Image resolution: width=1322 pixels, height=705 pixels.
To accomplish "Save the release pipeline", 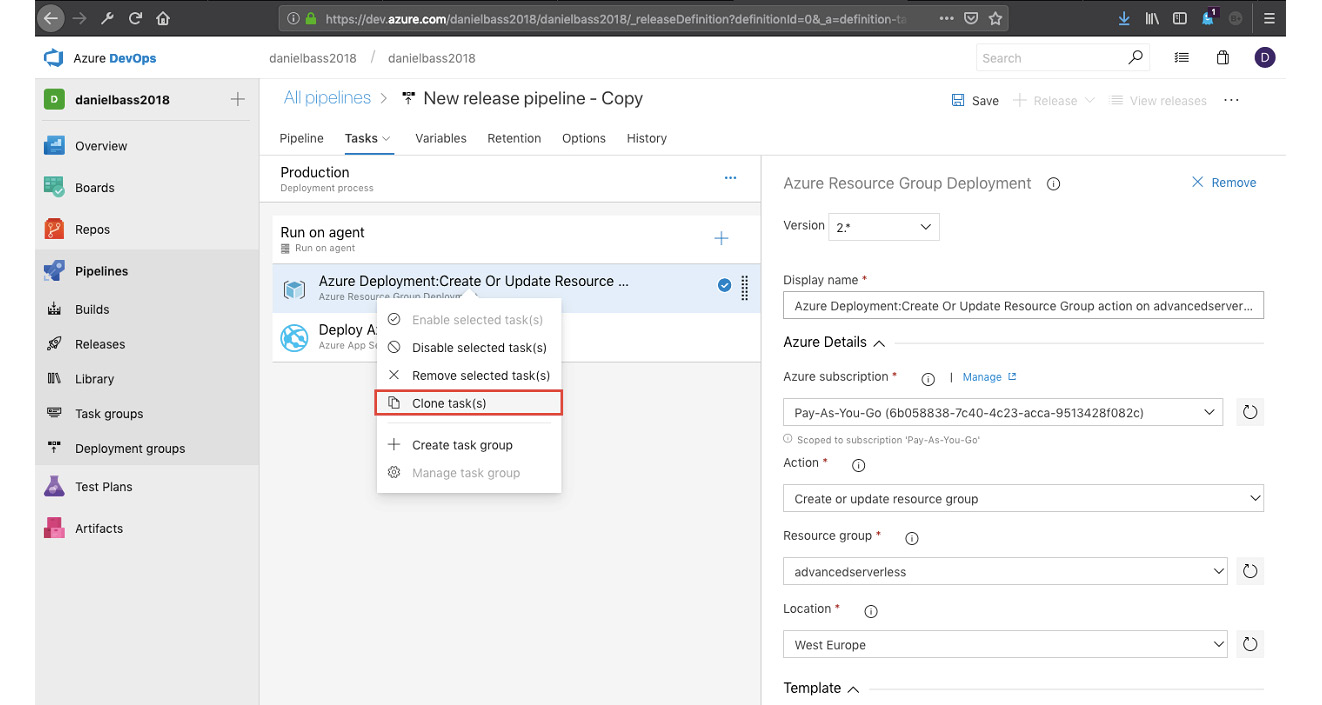I will 975,101.
